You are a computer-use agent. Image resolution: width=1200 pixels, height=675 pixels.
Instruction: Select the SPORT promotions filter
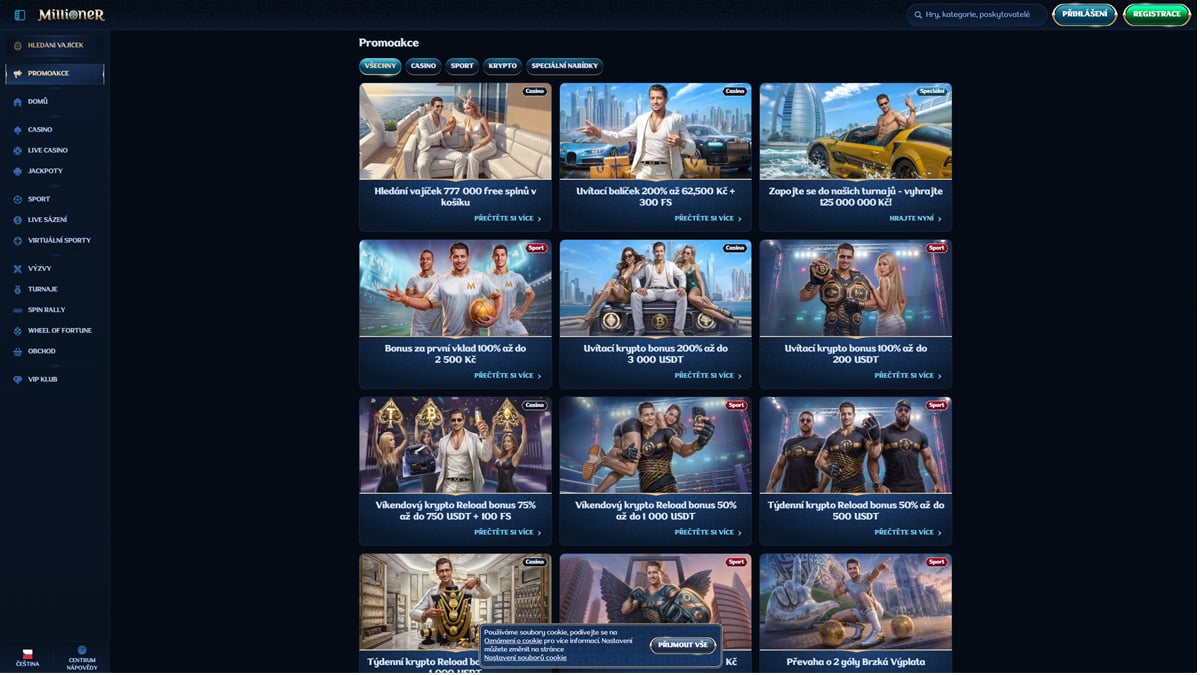[461, 66]
